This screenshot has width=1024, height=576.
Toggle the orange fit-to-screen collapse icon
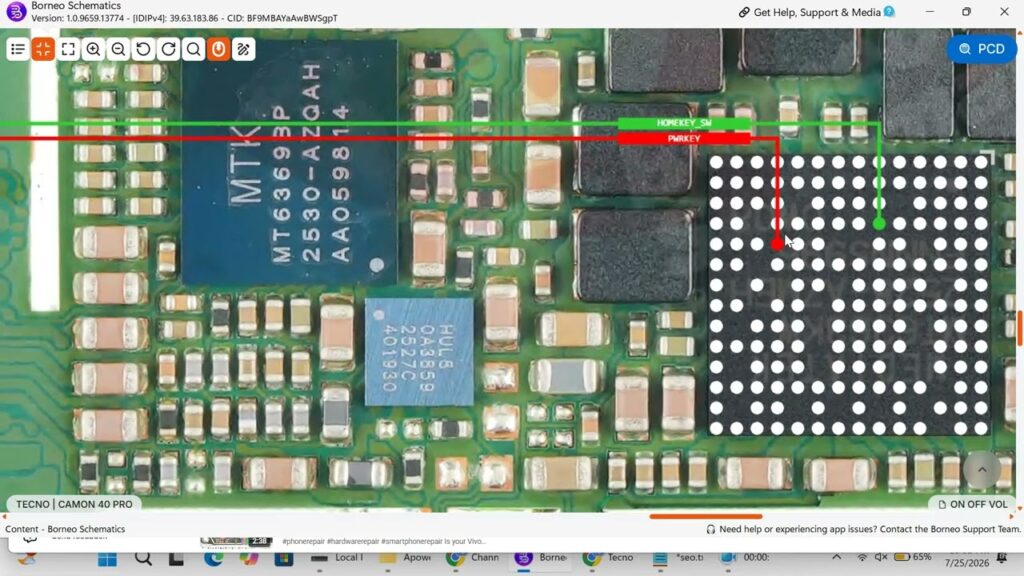pos(43,49)
